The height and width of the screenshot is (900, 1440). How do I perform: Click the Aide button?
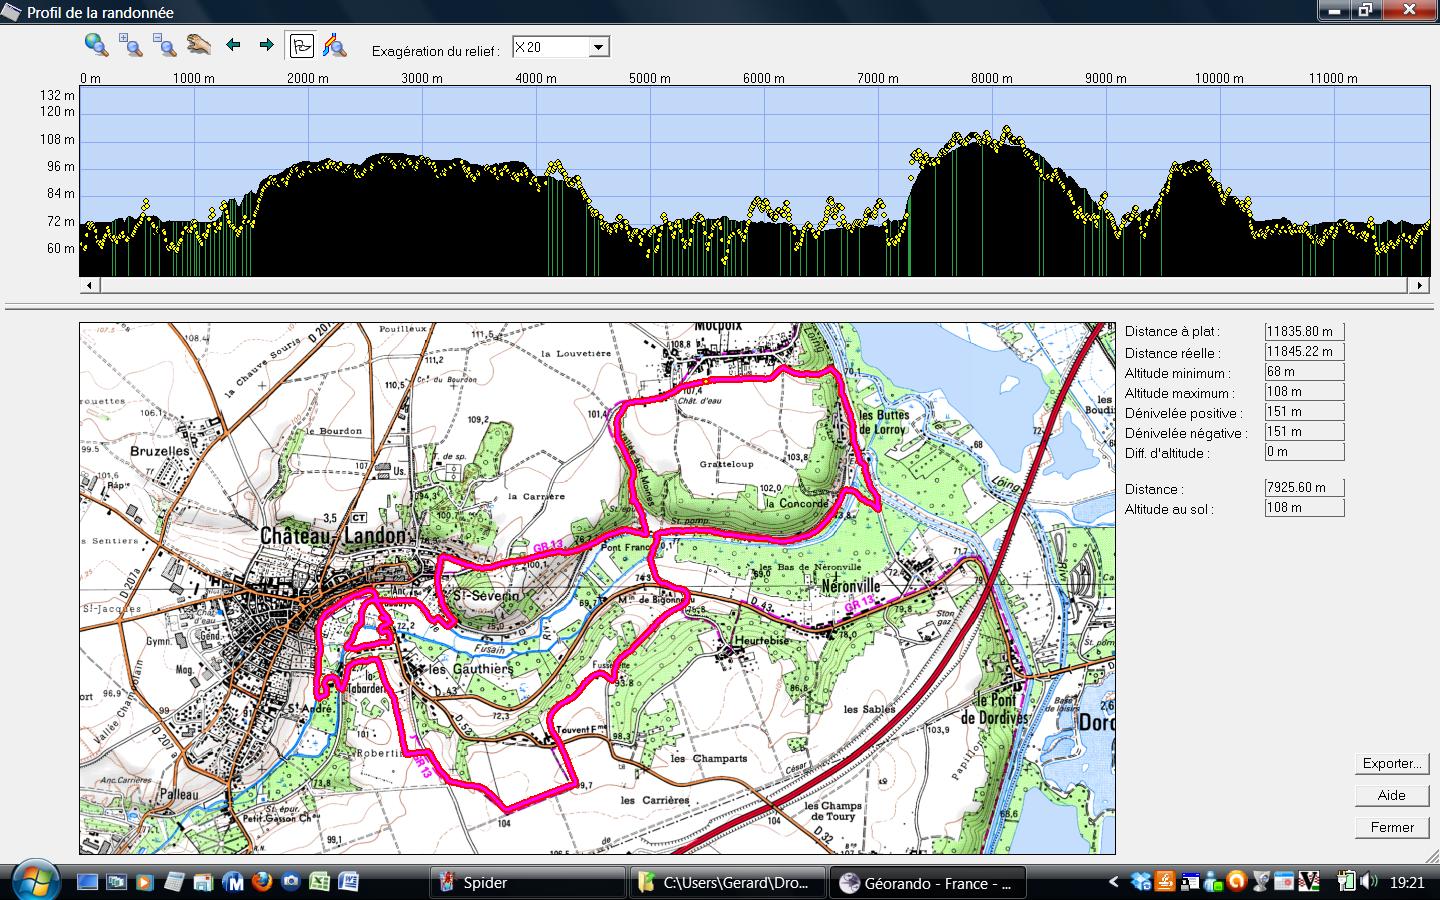coord(1392,795)
